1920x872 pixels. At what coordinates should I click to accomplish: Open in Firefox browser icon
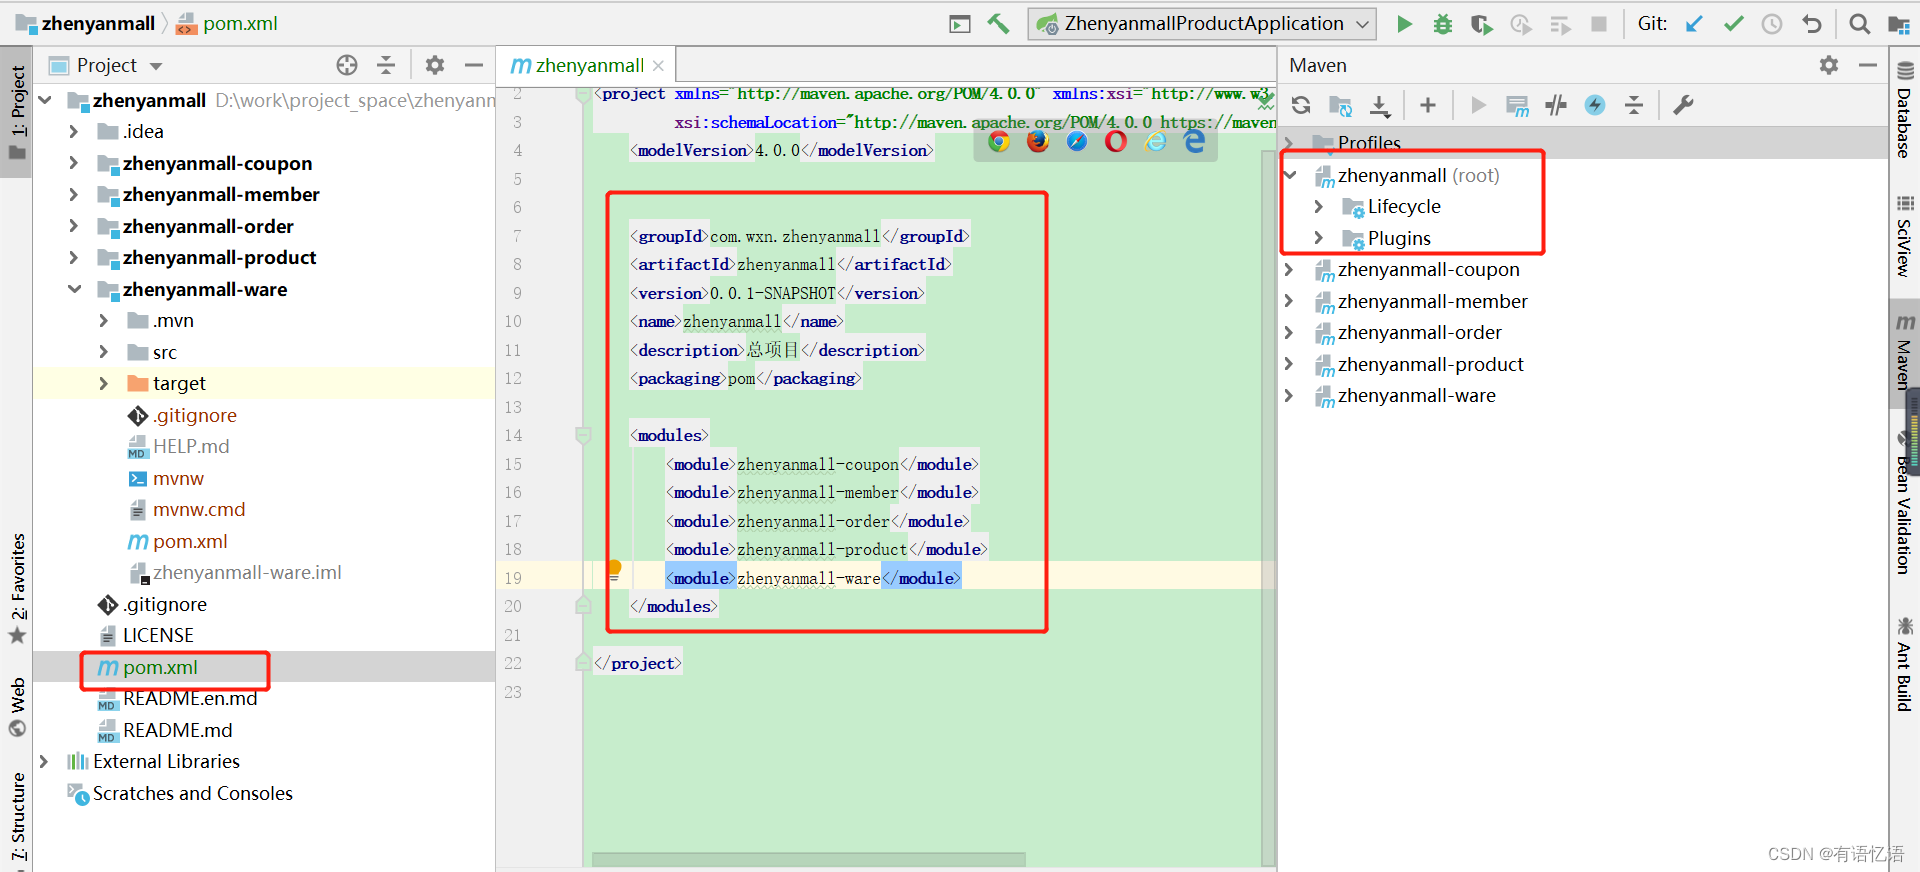coord(1038,142)
